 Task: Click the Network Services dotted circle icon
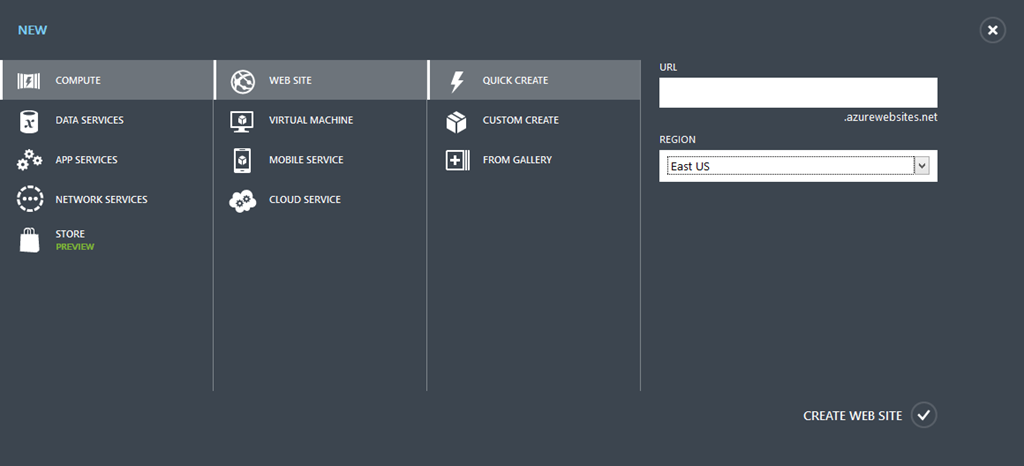[30, 199]
